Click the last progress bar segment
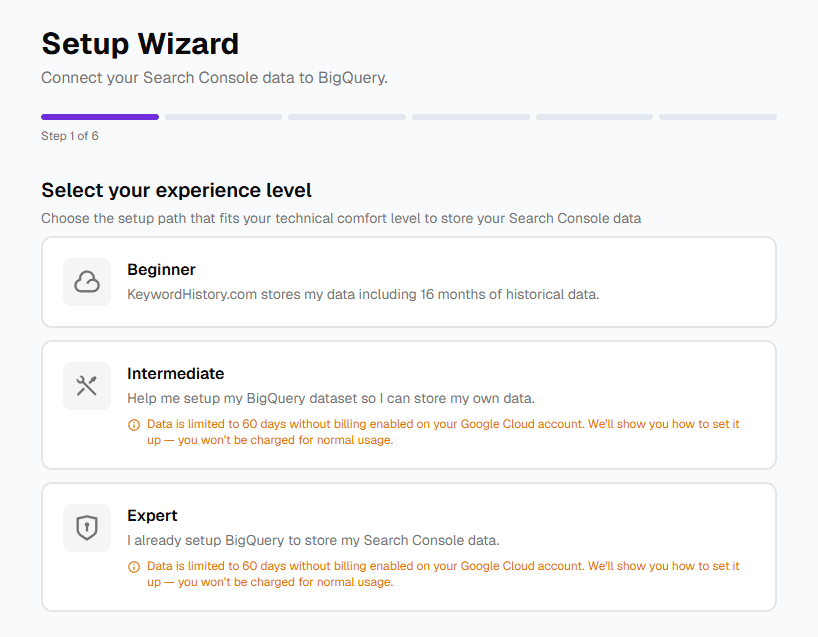Screen dimensions: 818x637 [x=718, y=117]
